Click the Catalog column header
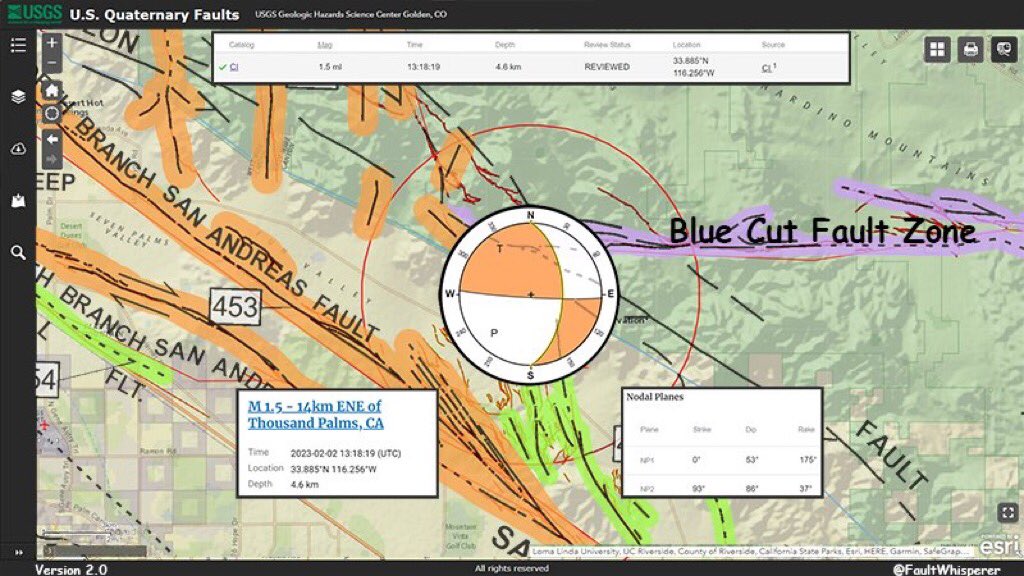Viewport: 1024px width, 576px height. pos(242,44)
